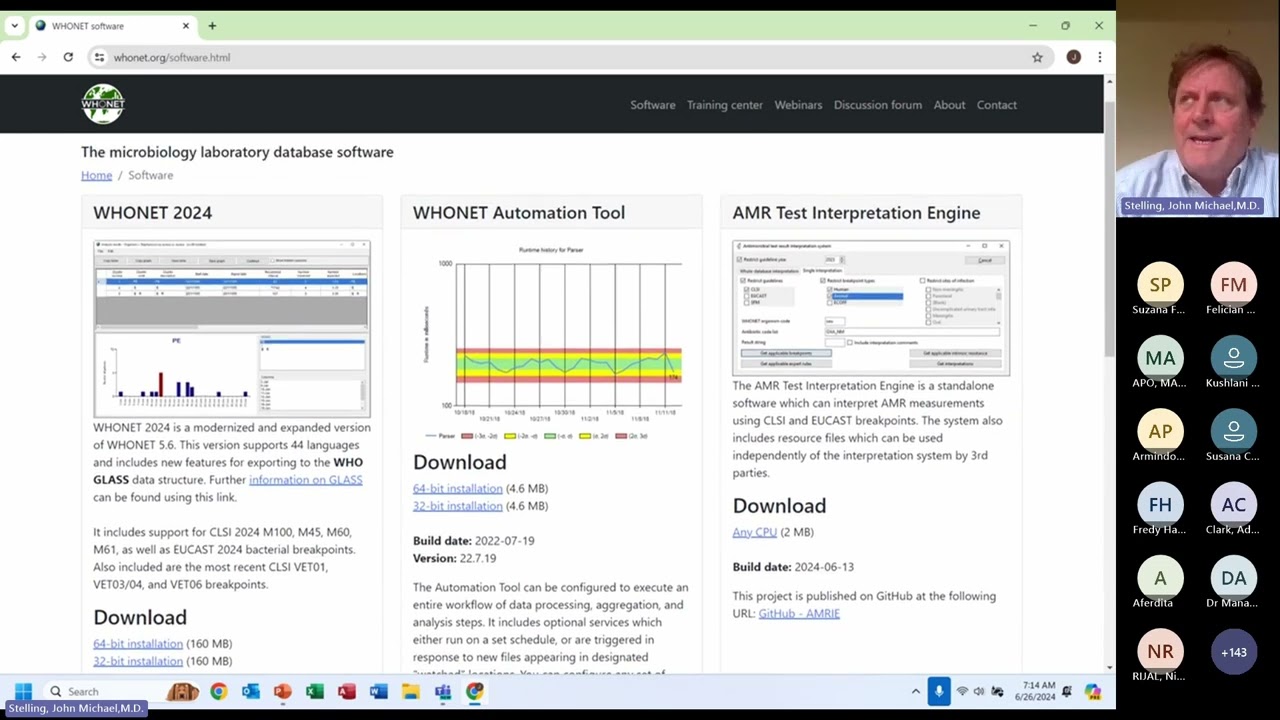Click John Michael Stelling's video tile

coord(1198,108)
